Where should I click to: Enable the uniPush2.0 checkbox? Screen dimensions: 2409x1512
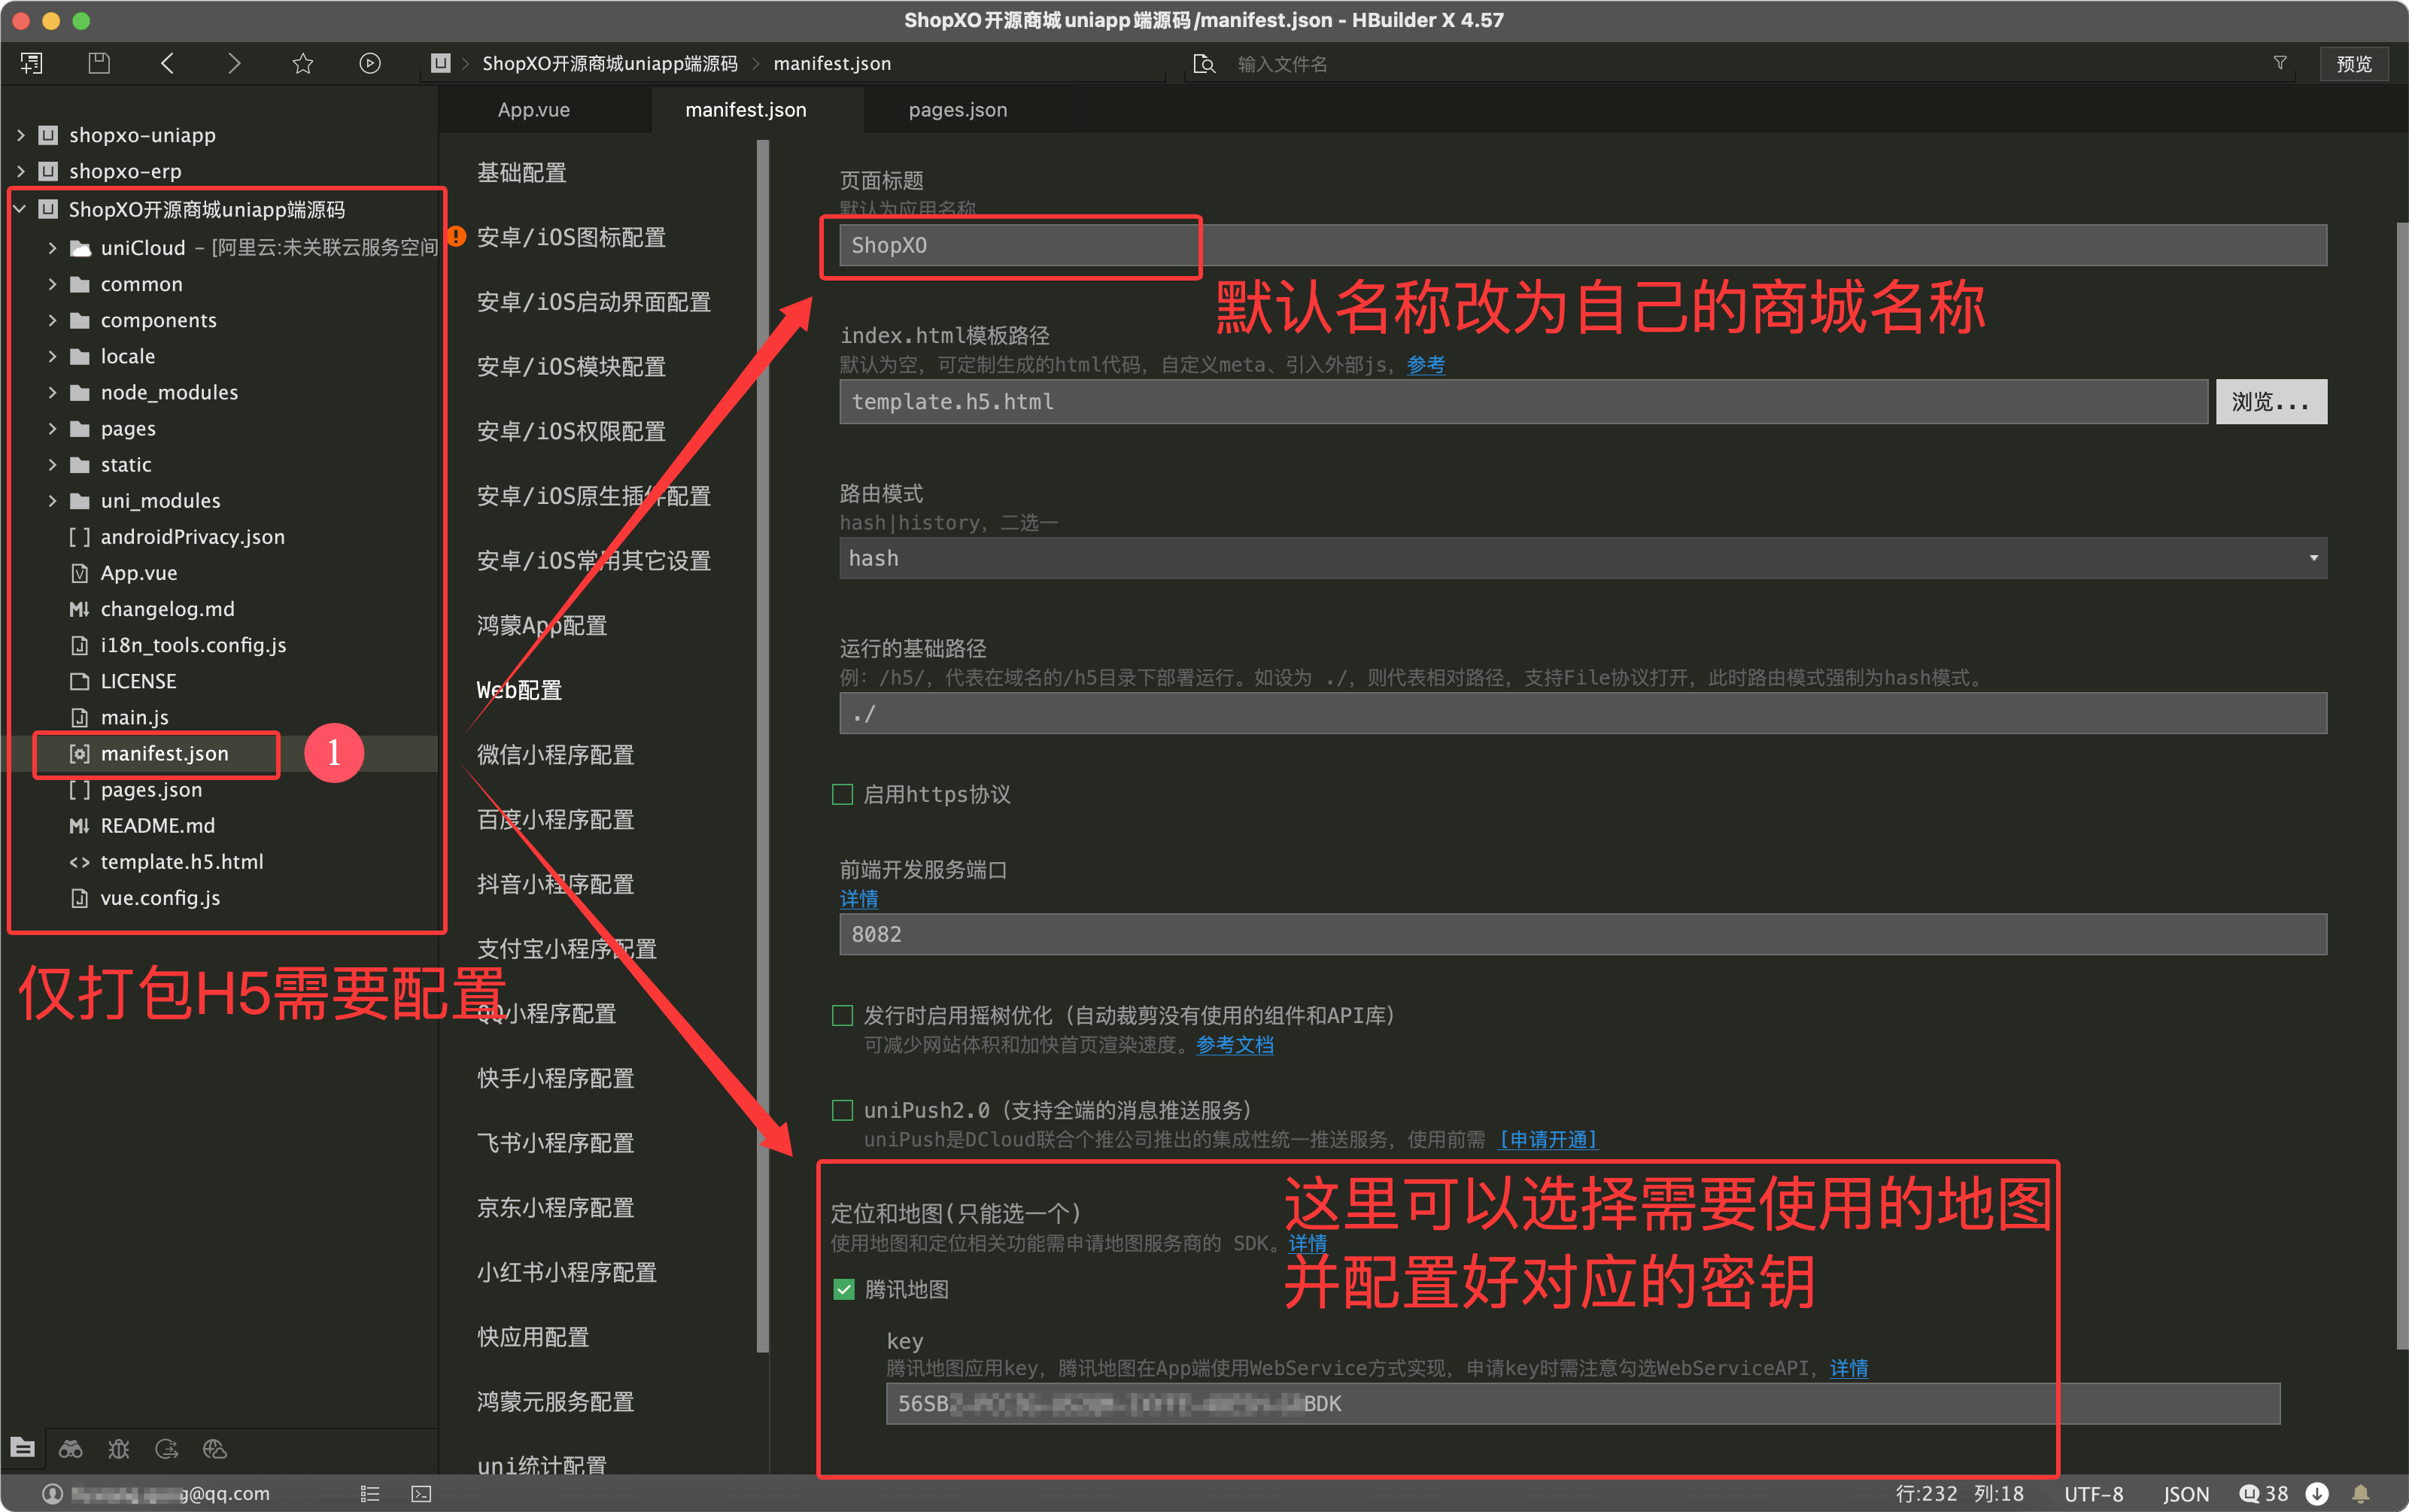843,1110
